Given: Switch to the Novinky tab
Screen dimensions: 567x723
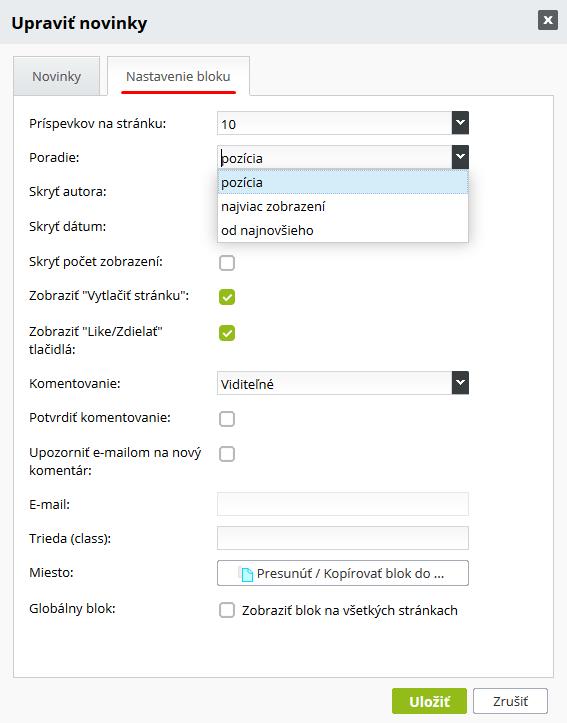Looking at the screenshot, I should click(x=57, y=76).
